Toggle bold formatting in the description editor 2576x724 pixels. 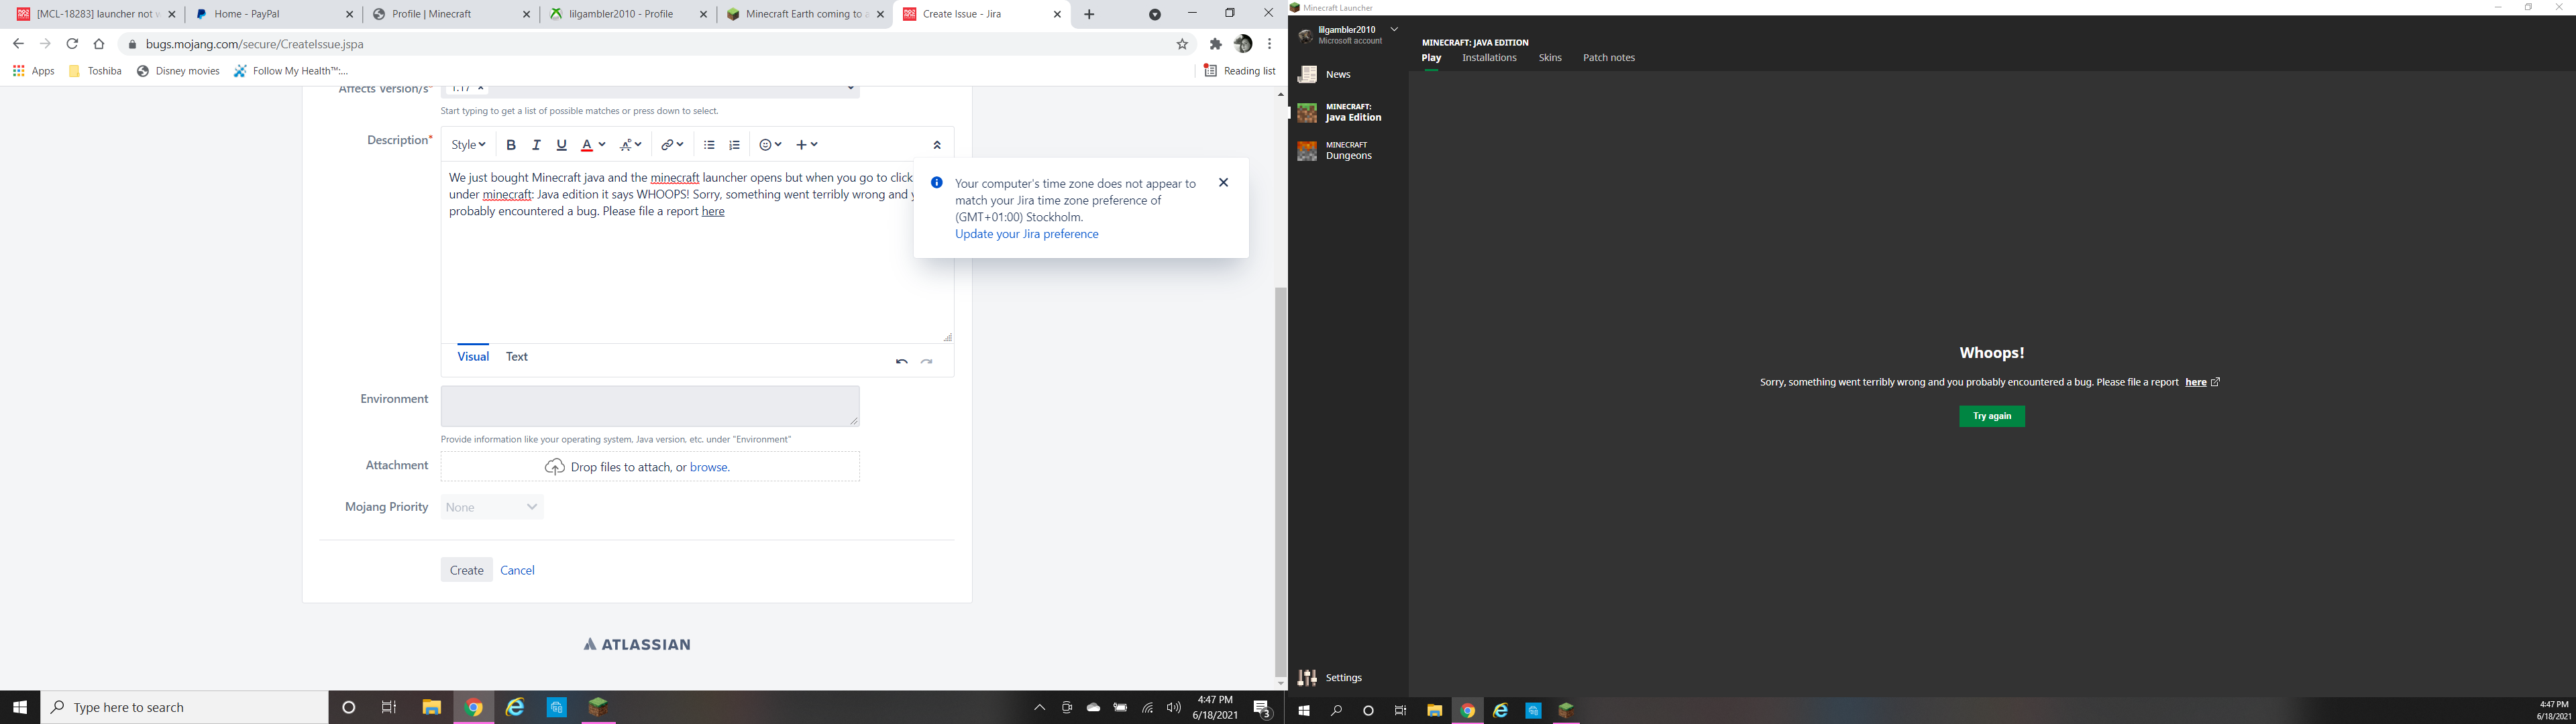point(511,145)
